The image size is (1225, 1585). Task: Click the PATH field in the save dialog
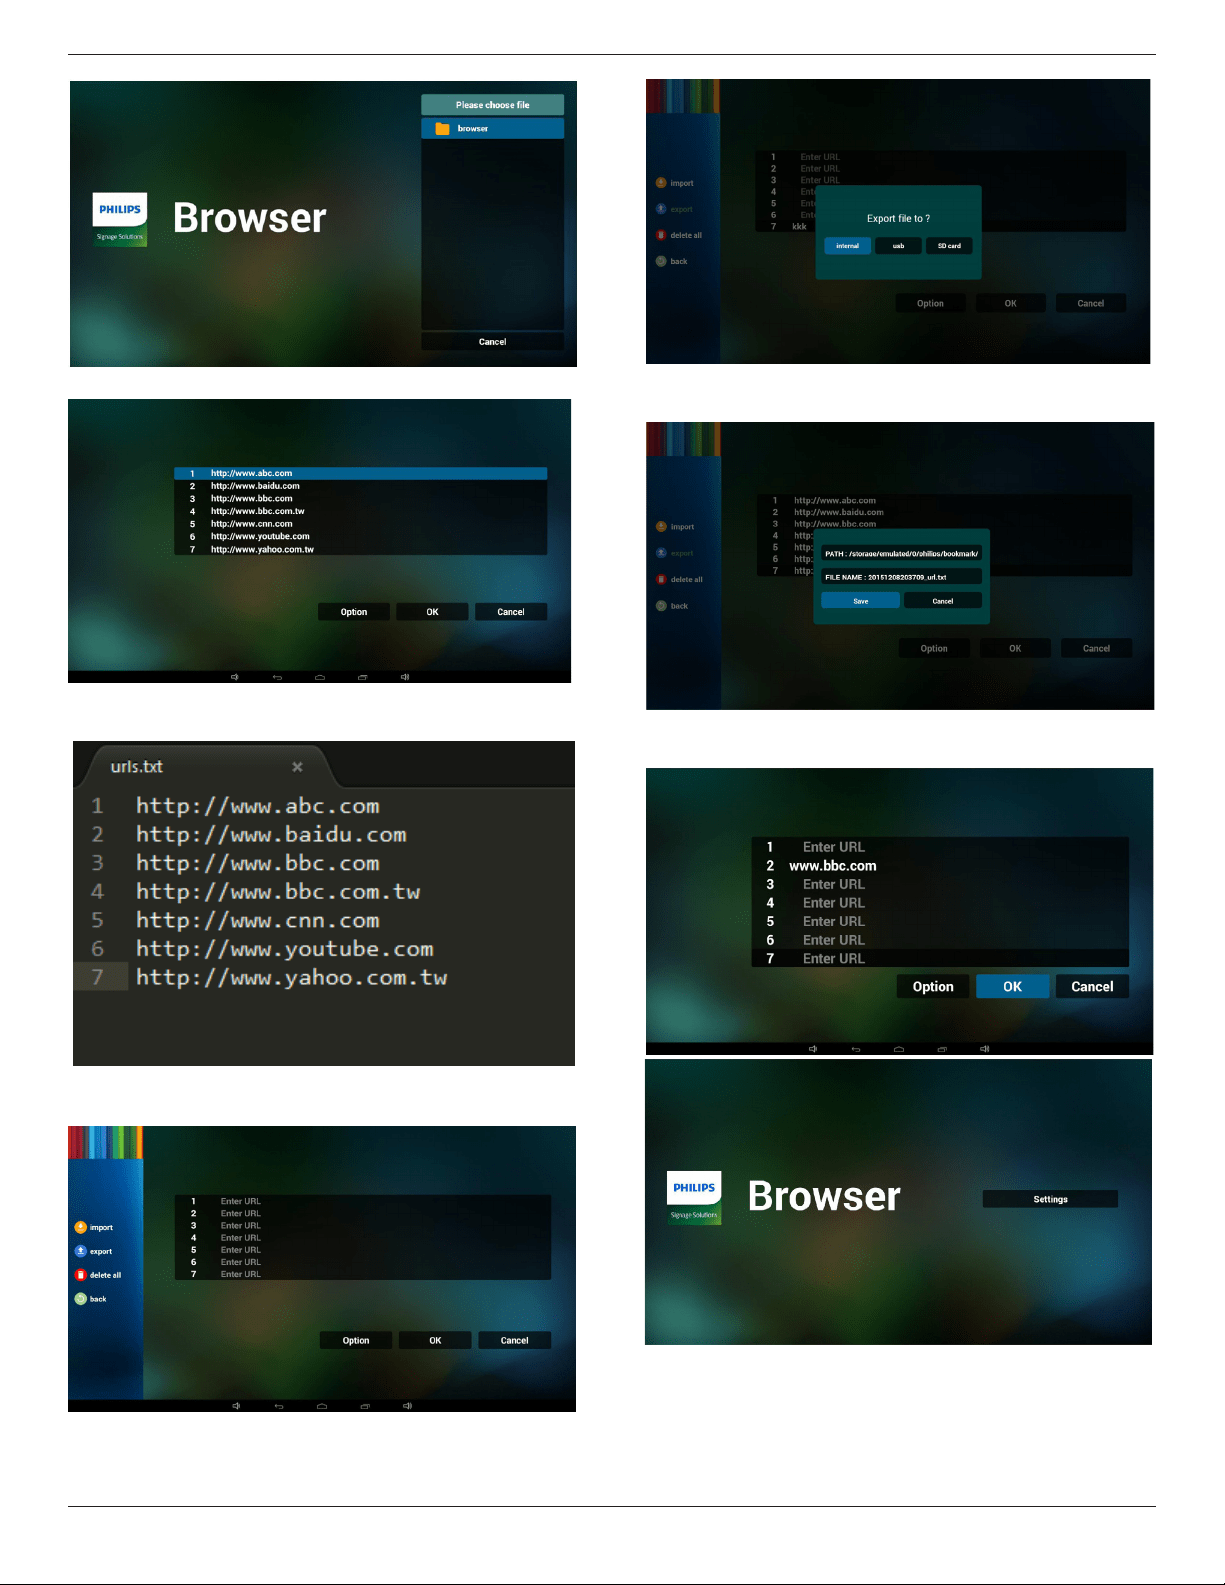tap(902, 553)
